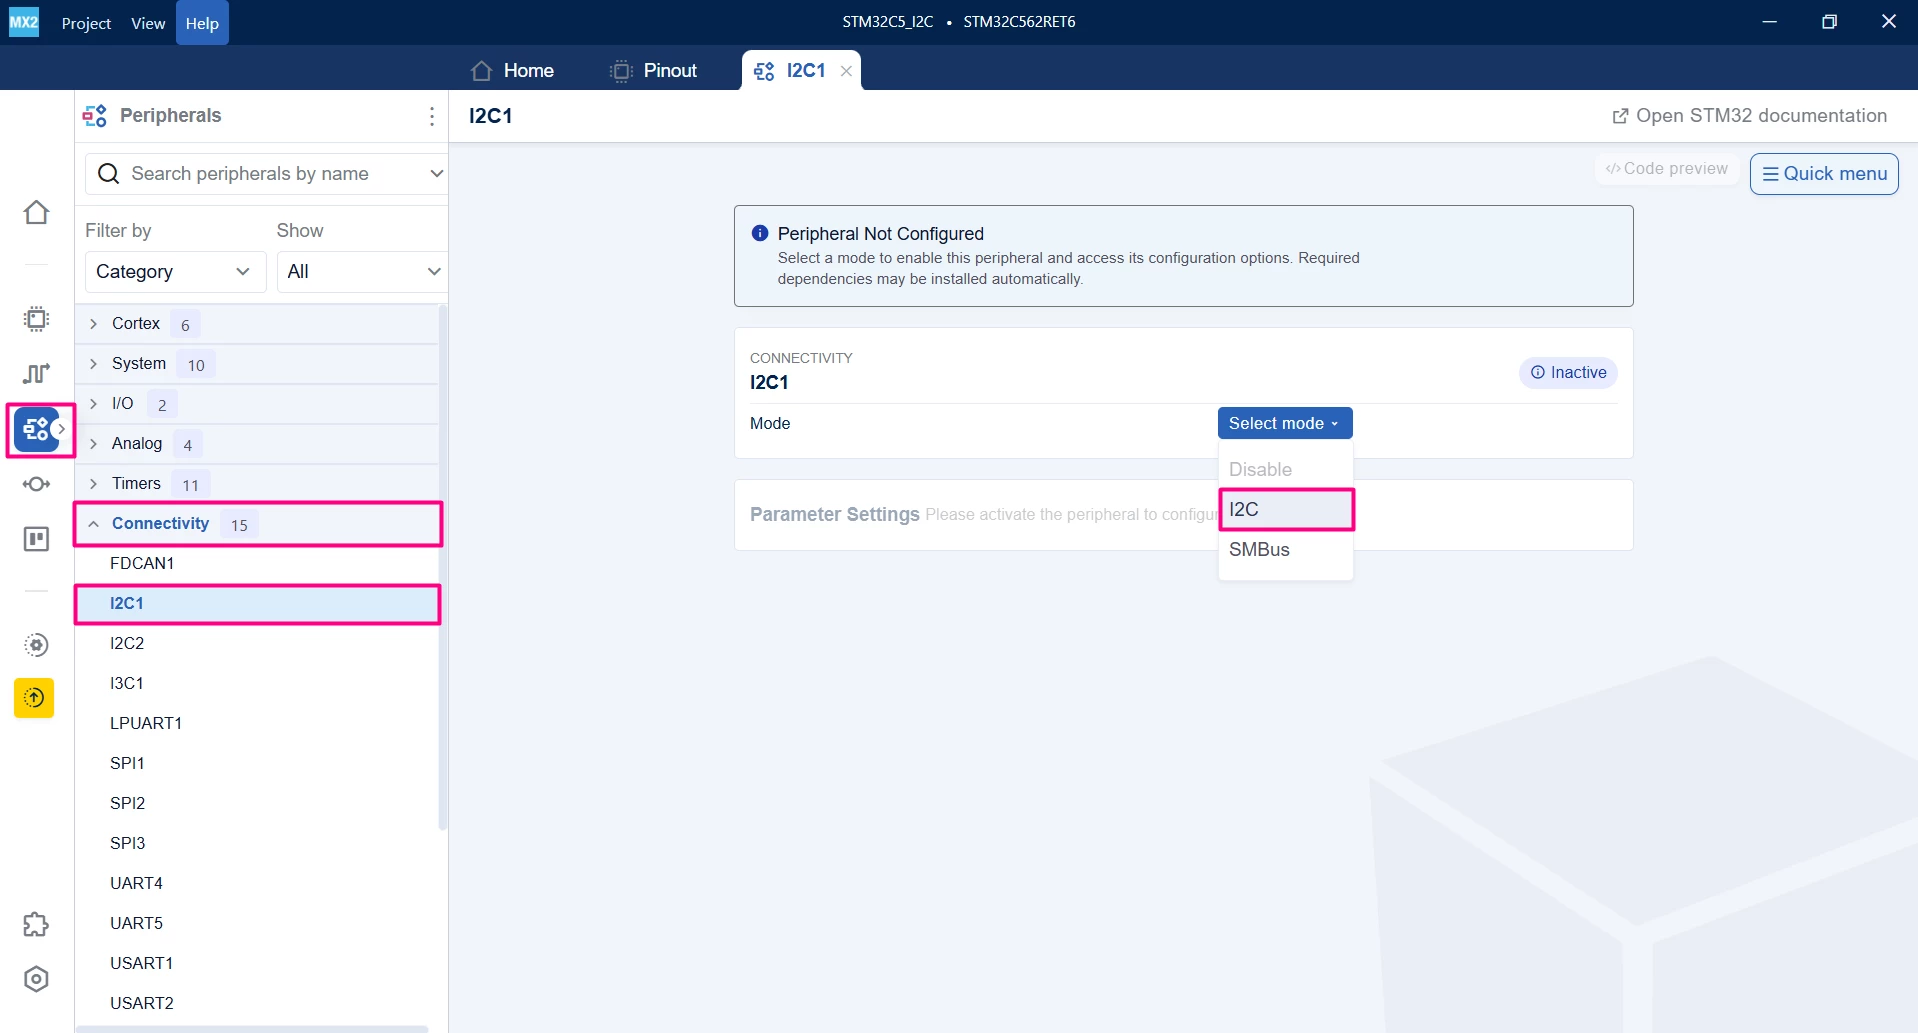Image resolution: width=1918 pixels, height=1033 pixels.
Task: Expand the search peripherals dropdown arrow
Action: coord(436,174)
